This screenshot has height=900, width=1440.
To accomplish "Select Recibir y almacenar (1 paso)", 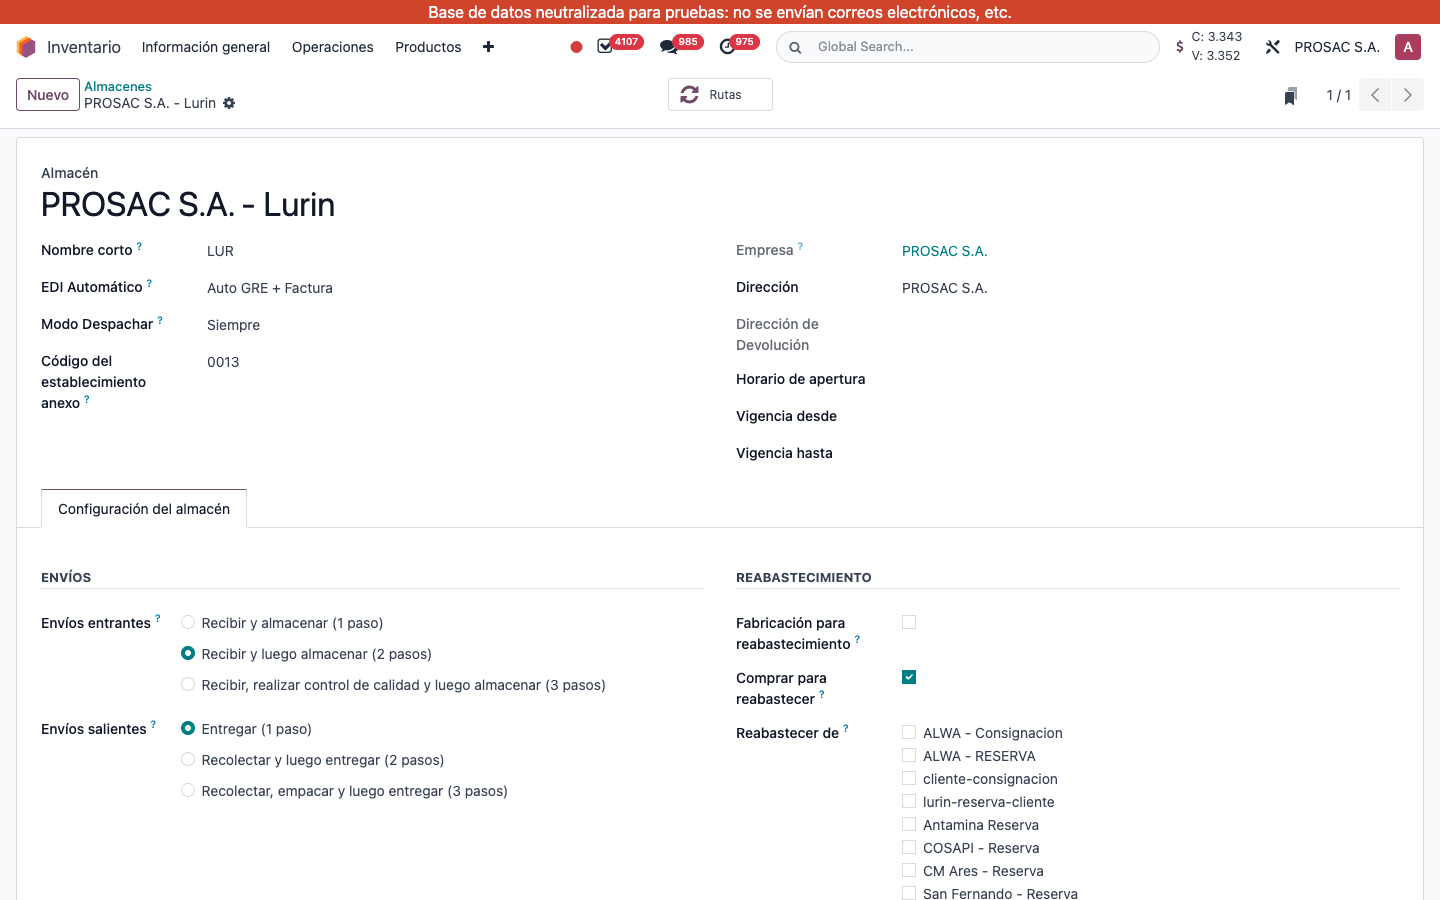I will pos(188,622).
